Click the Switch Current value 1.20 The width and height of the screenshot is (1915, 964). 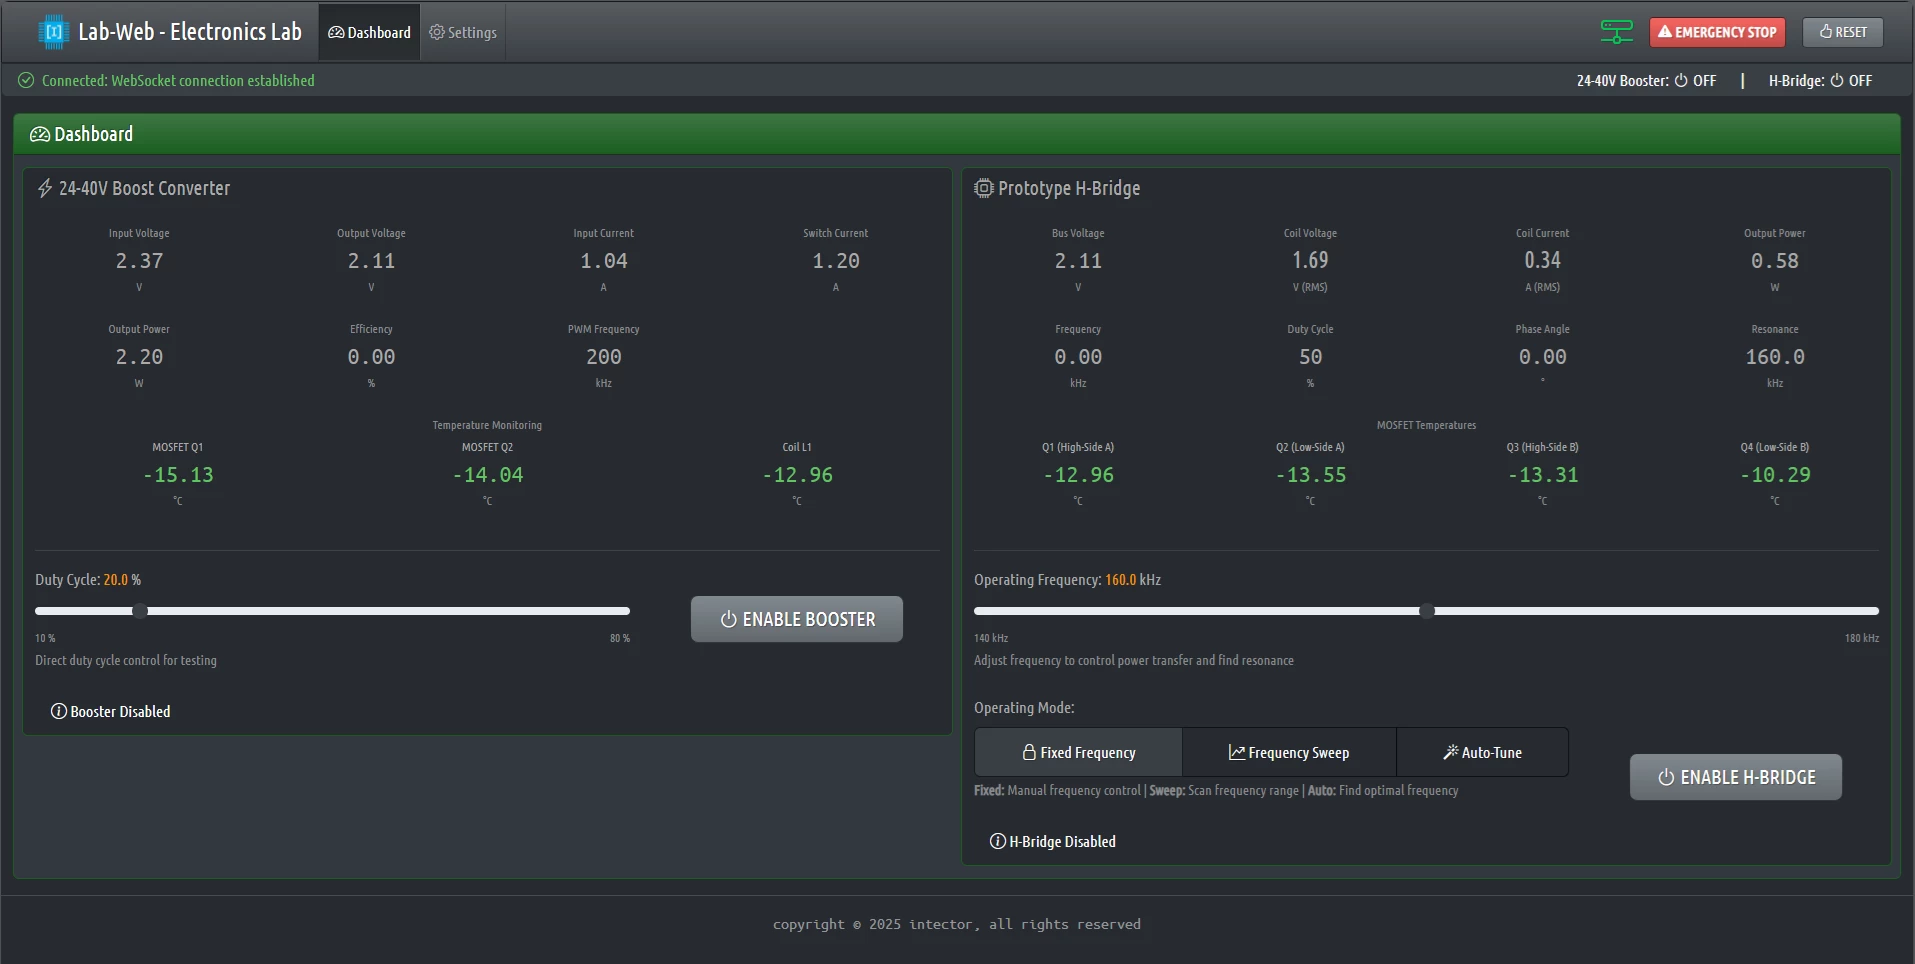pyautogui.click(x=836, y=261)
